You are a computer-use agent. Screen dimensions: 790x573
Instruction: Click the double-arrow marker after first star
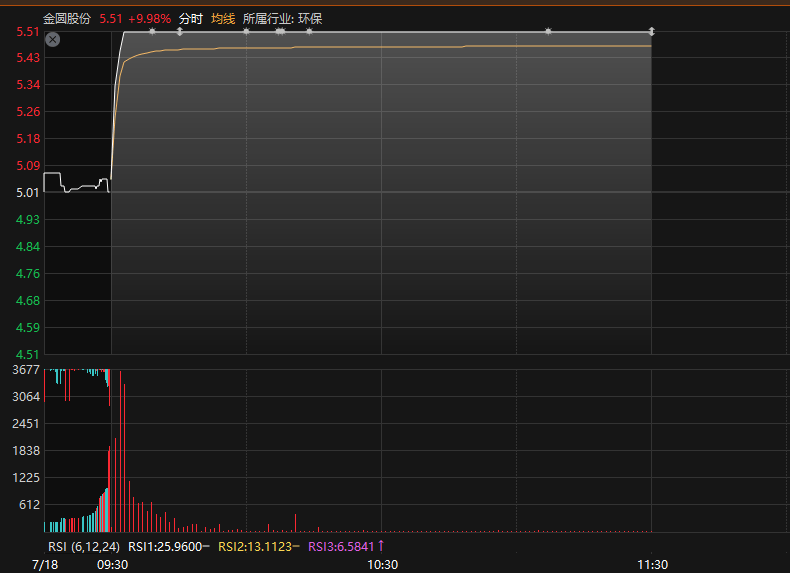click(x=180, y=32)
